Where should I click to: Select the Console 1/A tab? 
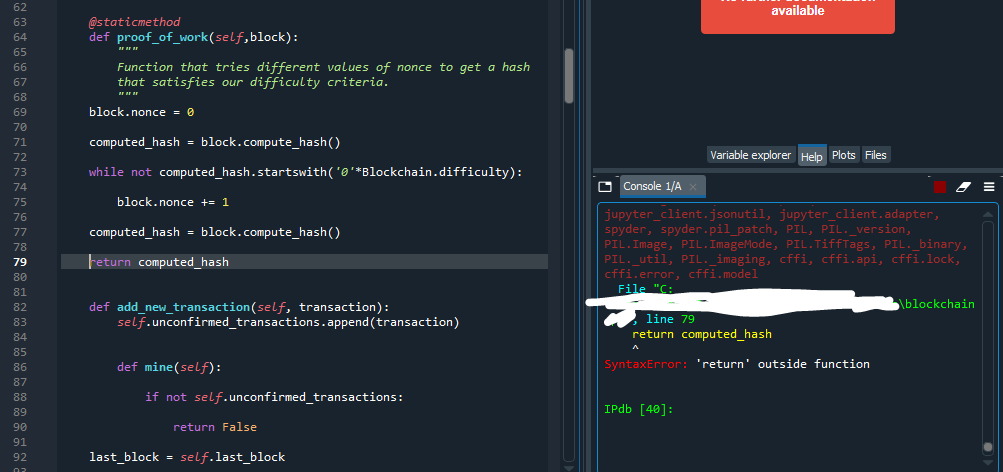[652, 186]
